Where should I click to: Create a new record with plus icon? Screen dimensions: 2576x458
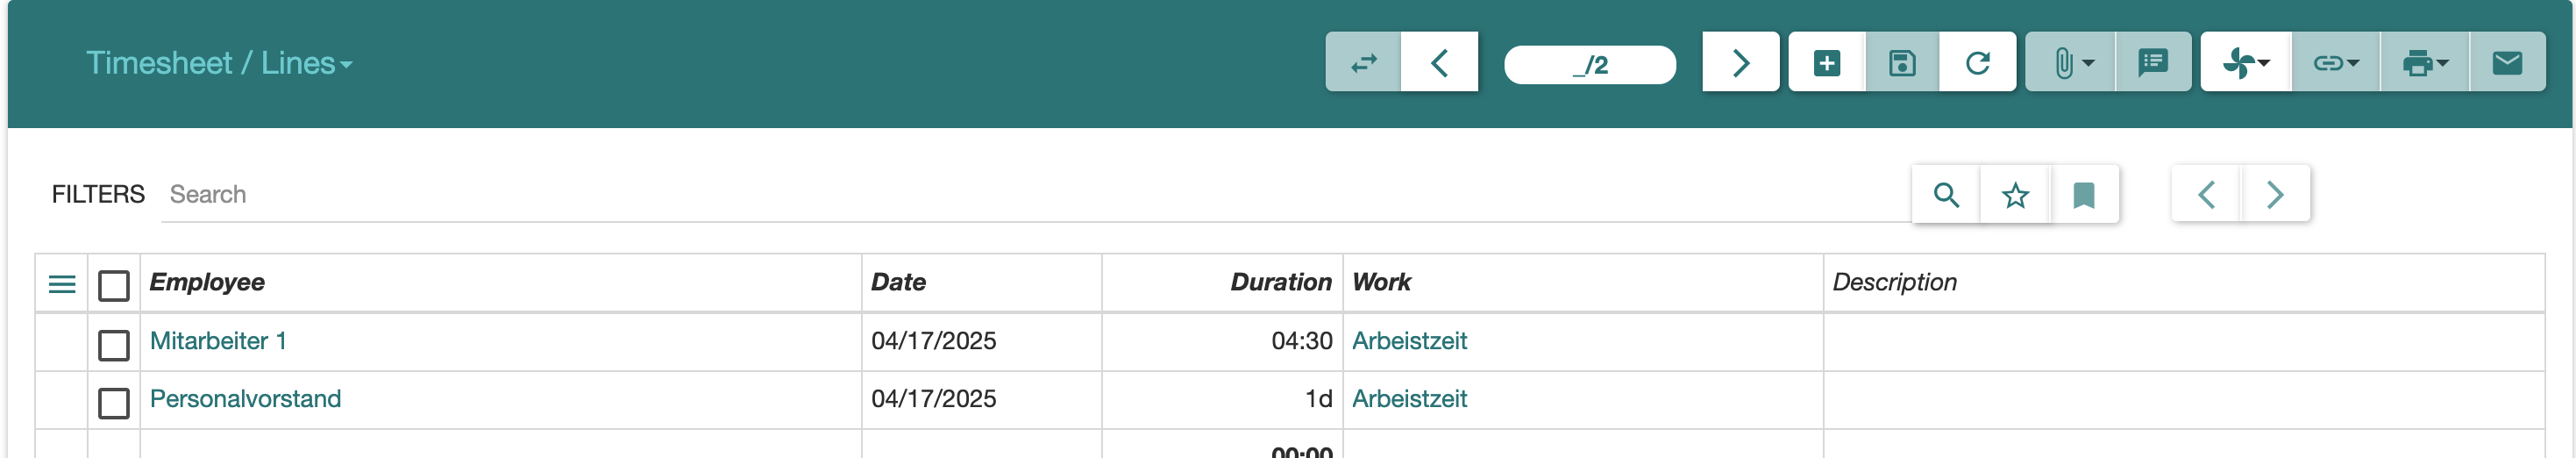(1826, 63)
